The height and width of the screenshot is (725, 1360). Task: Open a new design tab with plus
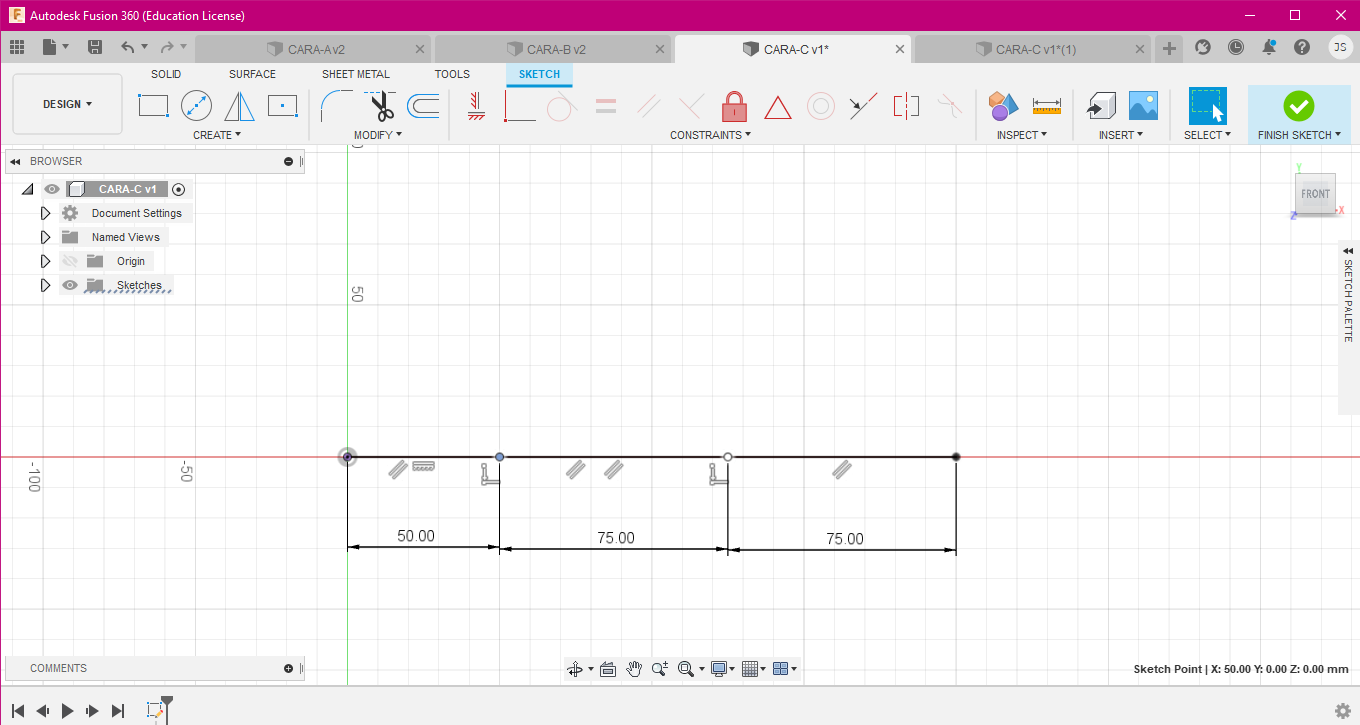click(x=1169, y=48)
